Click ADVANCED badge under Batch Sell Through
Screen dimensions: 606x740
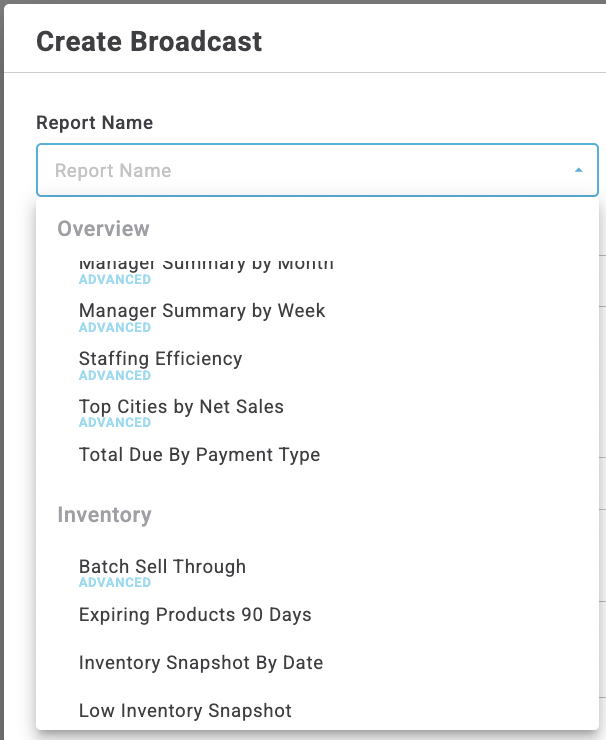point(115,583)
